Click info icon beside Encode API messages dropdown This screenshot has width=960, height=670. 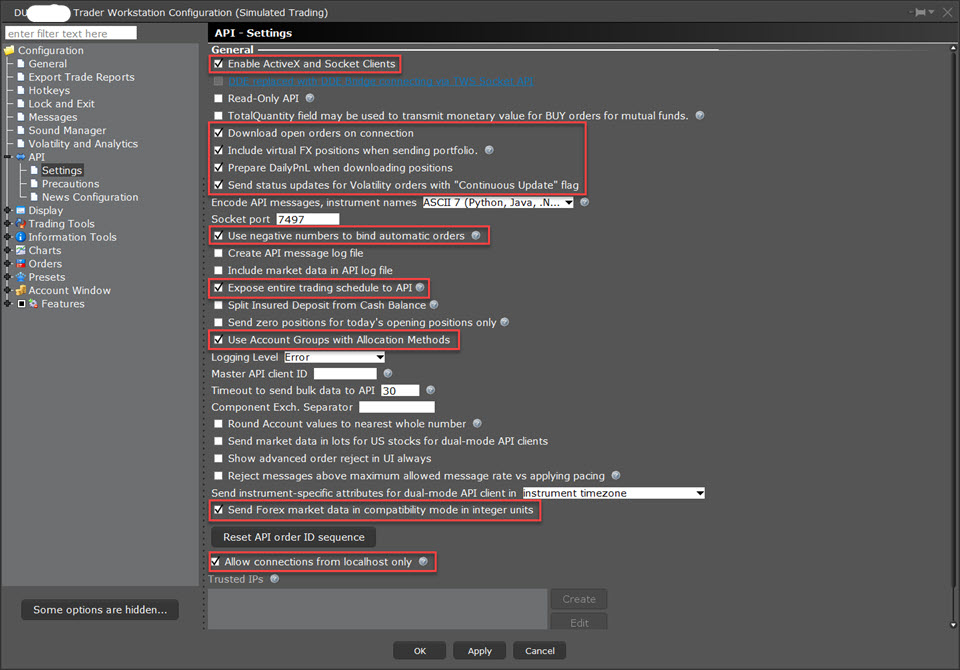click(x=584, y=202)
